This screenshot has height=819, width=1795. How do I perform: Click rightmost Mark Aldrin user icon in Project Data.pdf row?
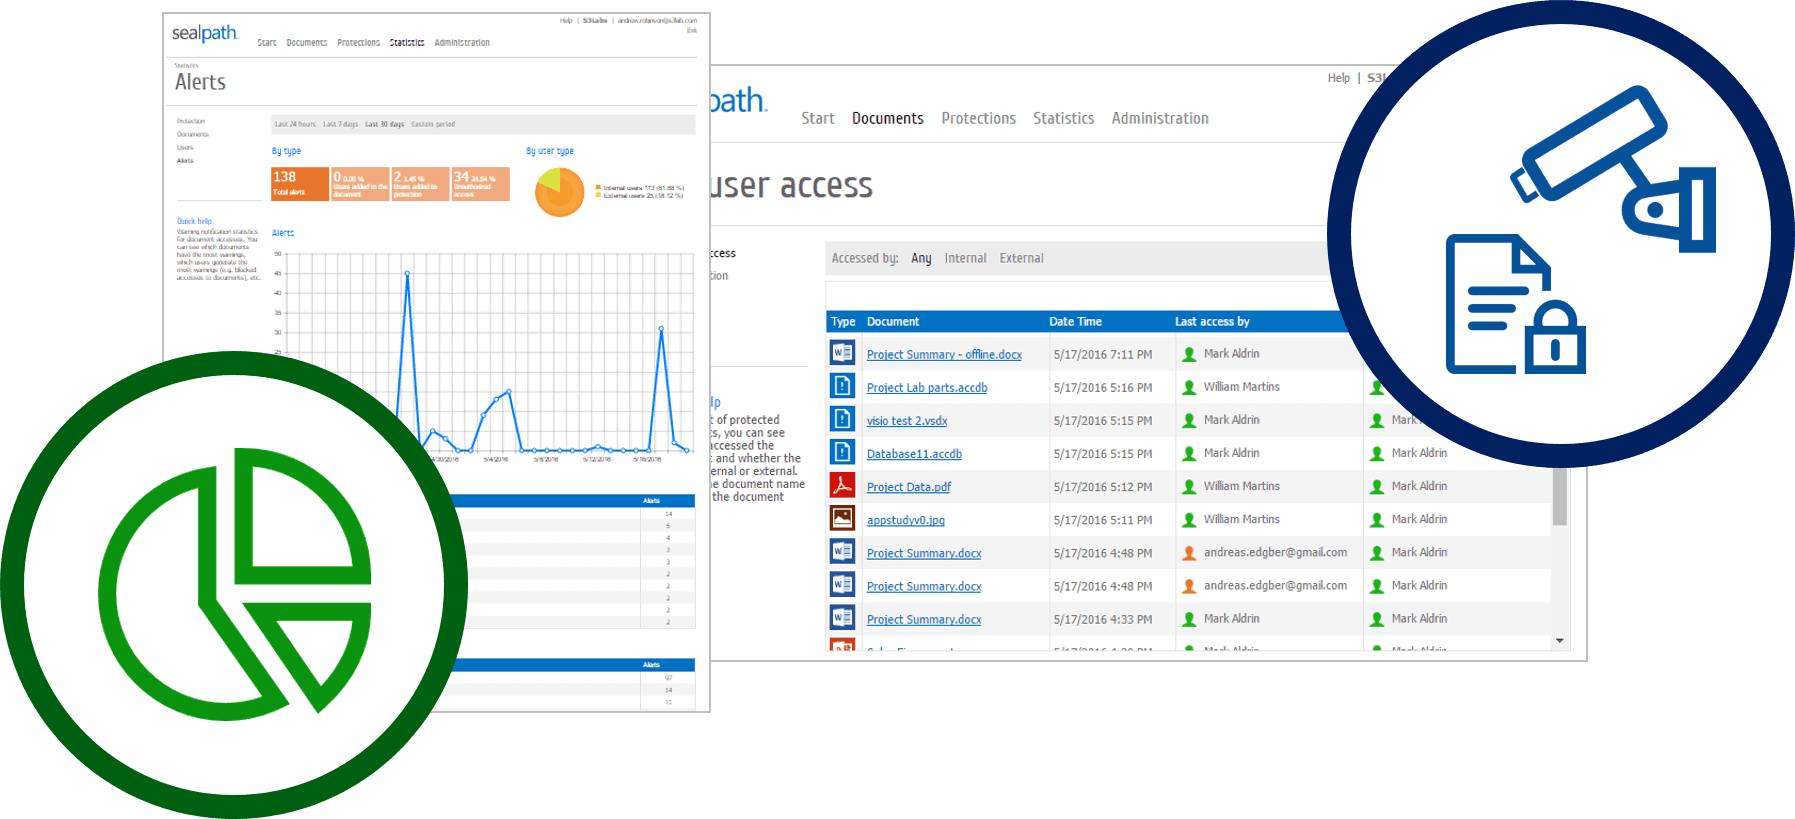pos(1377,486)
